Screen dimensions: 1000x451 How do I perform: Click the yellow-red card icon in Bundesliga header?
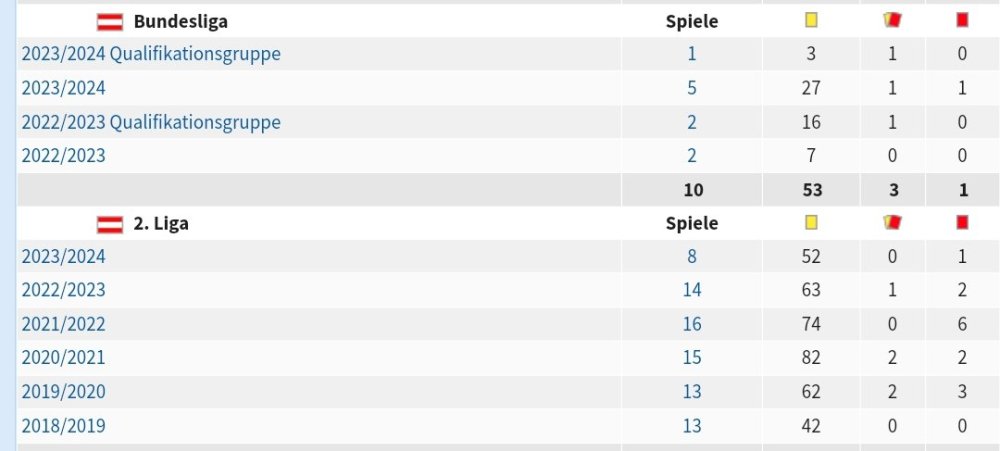tap(893, 20)
